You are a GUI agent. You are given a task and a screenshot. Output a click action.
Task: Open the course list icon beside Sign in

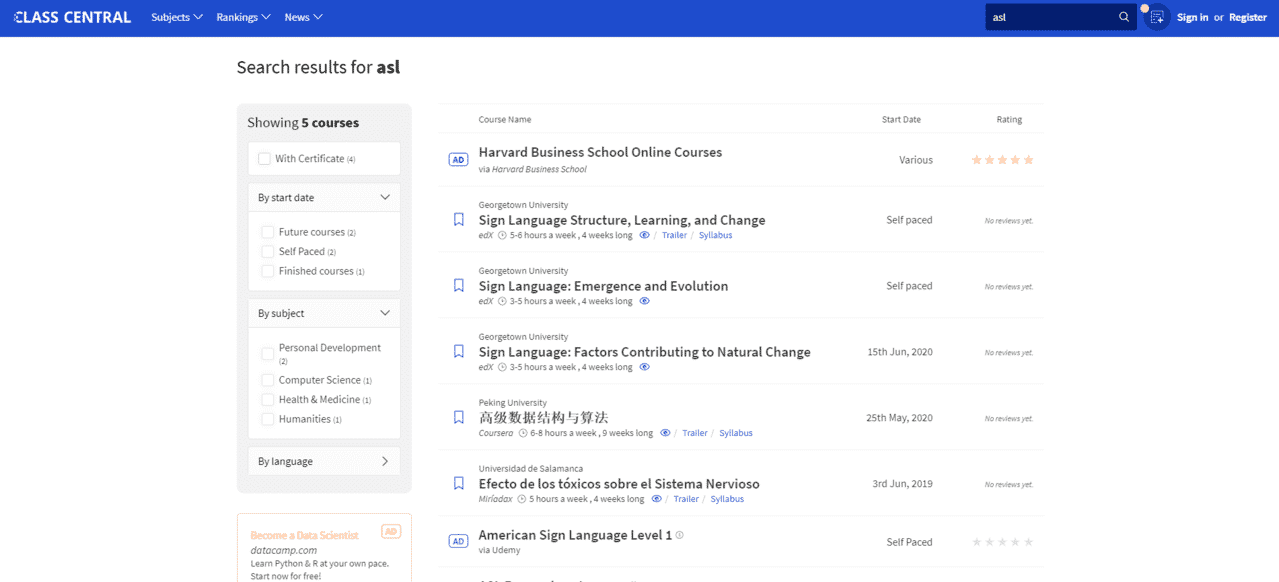point(1157,17)
